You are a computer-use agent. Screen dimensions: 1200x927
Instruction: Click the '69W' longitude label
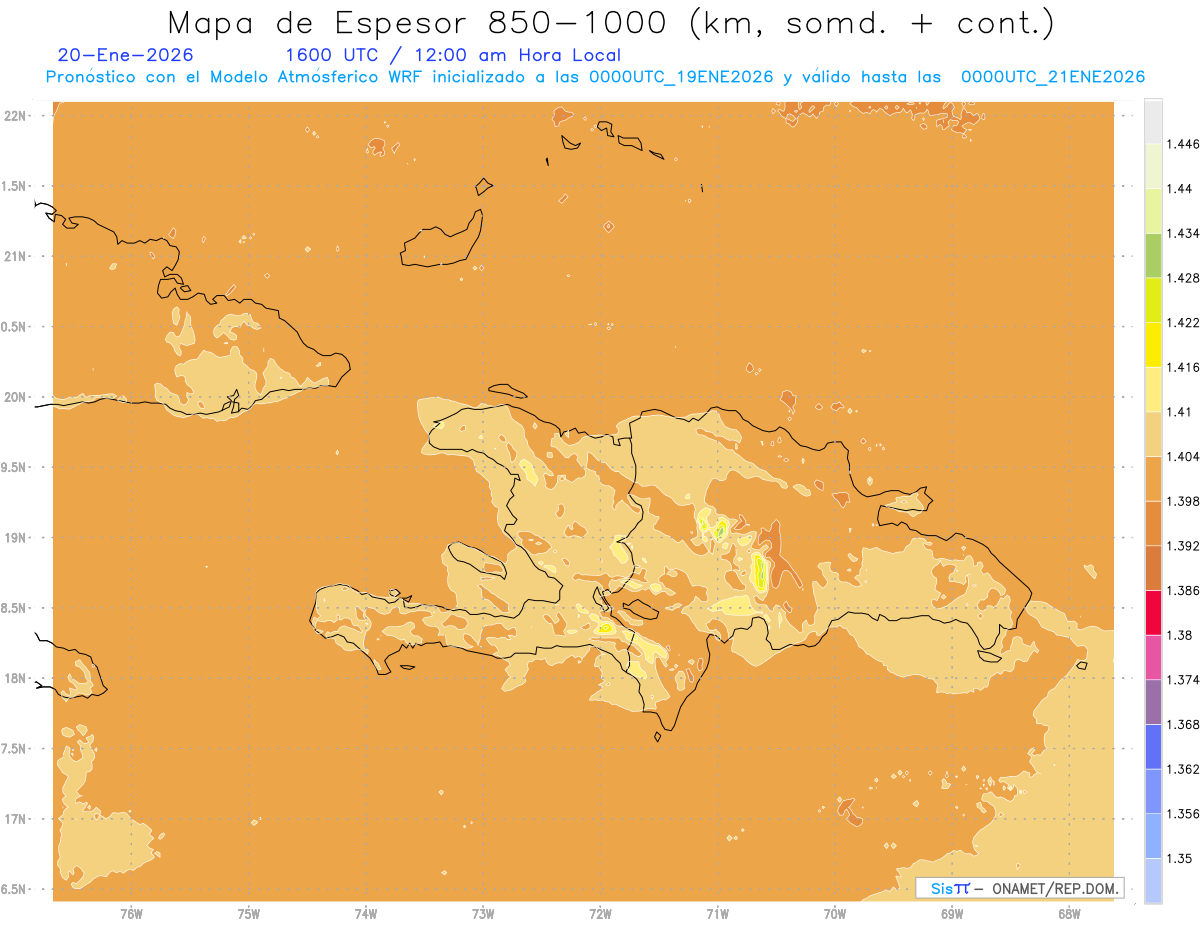[x=952, y=914]
